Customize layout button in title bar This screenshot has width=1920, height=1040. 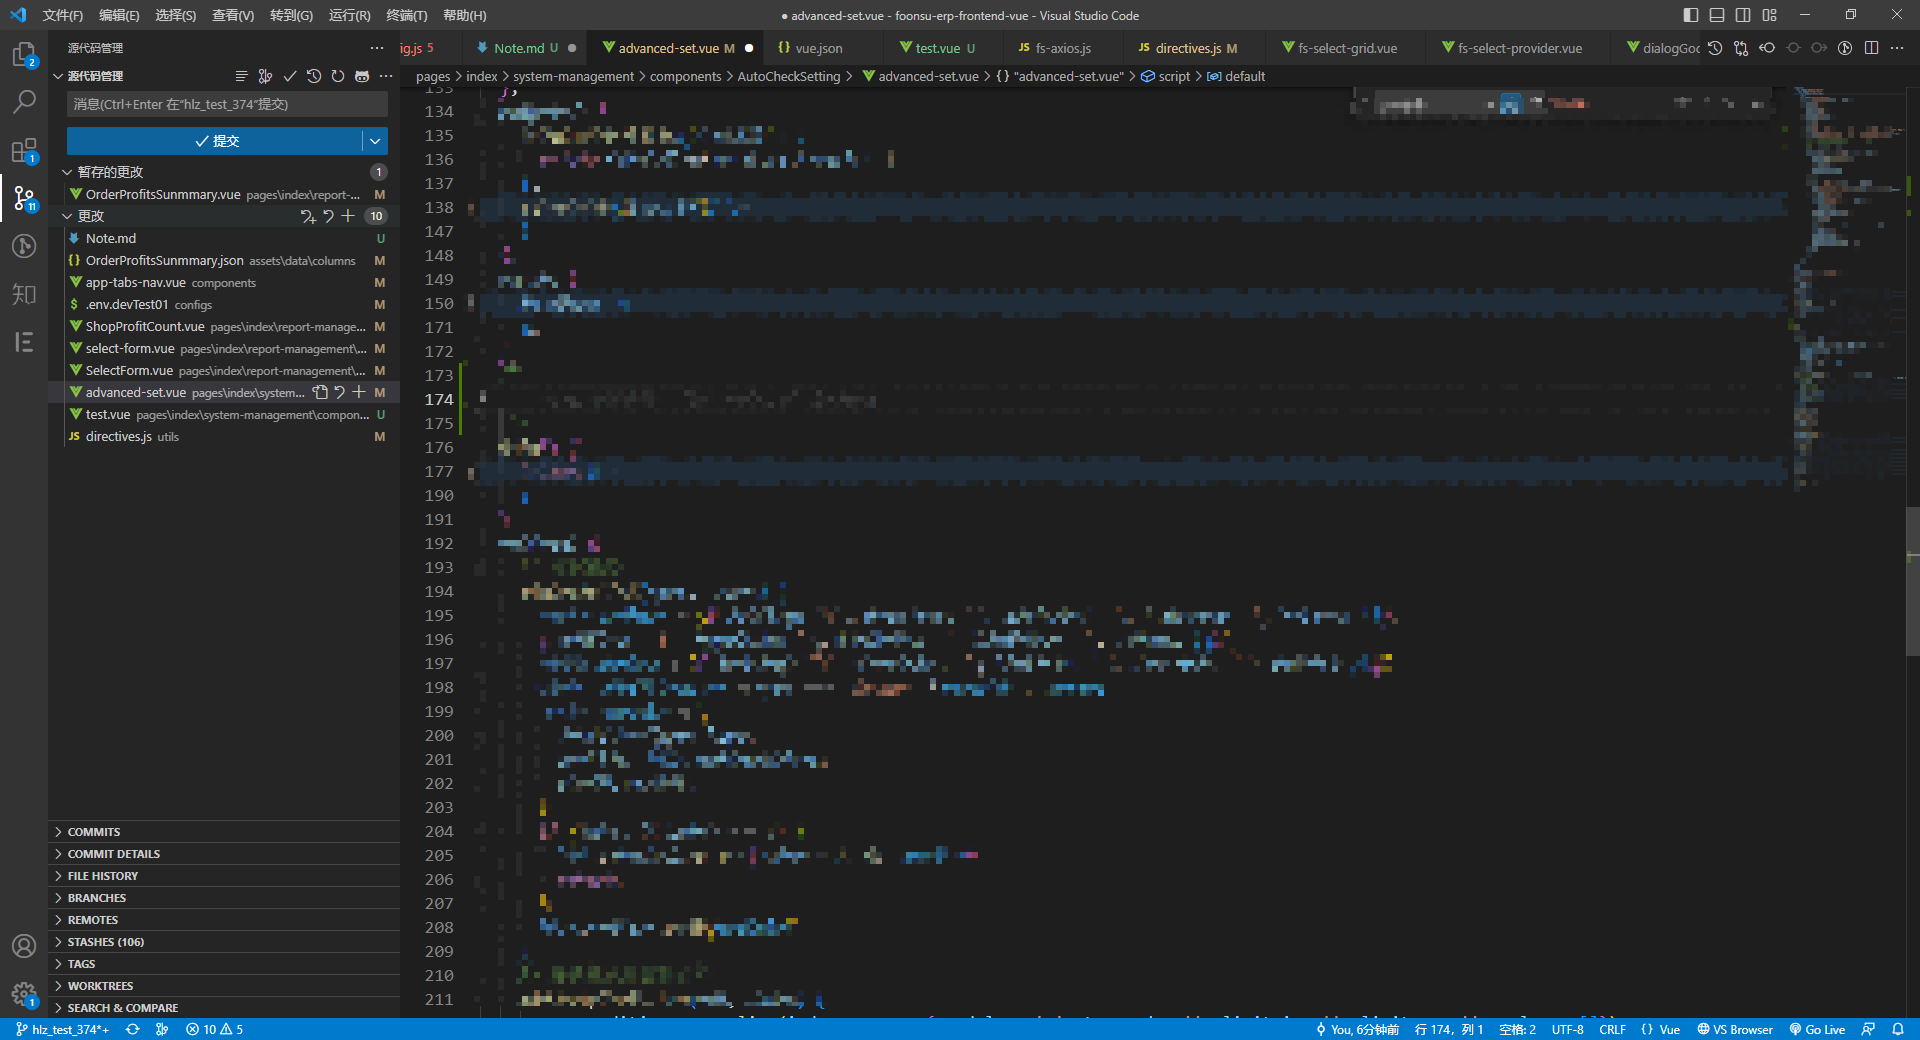(1770, 15)
